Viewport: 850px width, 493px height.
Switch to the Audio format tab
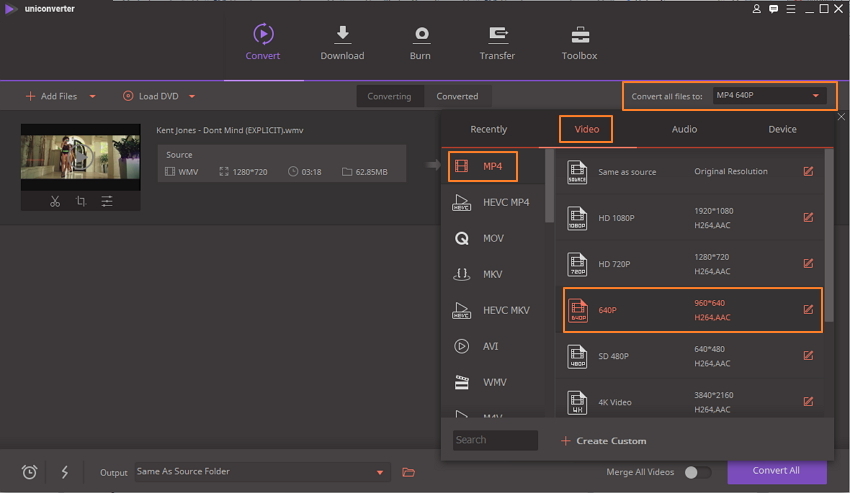[684, 129]
